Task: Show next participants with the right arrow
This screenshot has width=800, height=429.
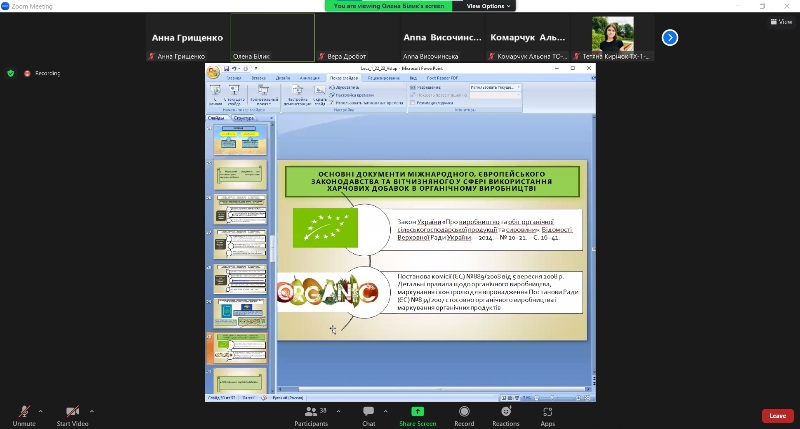Action: click(x=670, y=37)
